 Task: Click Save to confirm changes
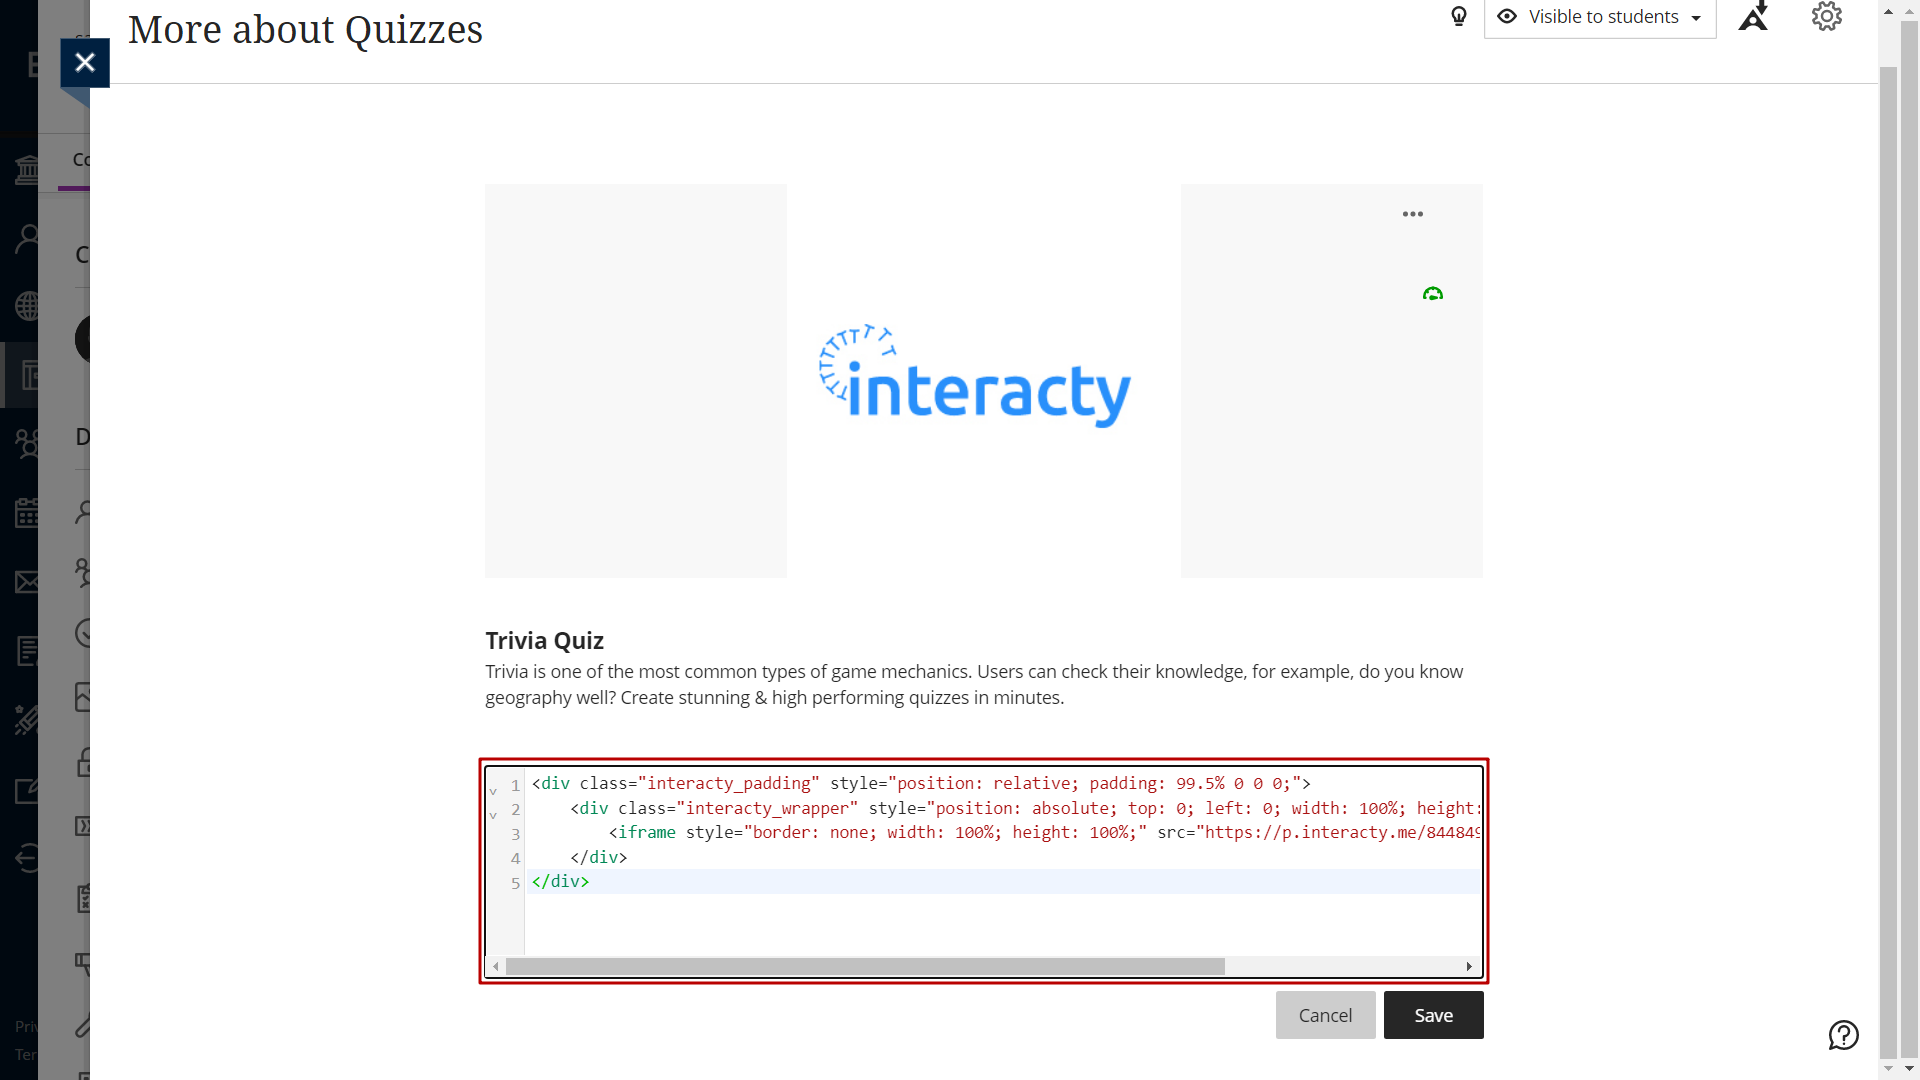1433,1015
